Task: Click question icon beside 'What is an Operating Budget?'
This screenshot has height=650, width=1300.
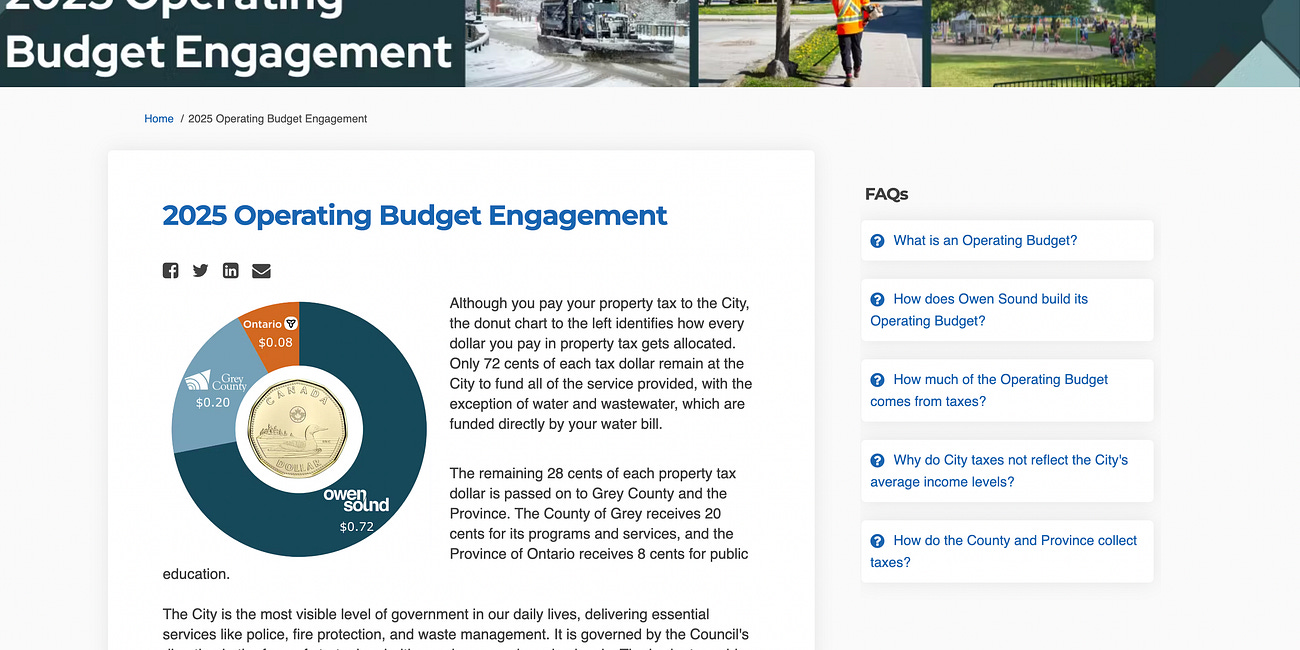Action: point(877,241)
